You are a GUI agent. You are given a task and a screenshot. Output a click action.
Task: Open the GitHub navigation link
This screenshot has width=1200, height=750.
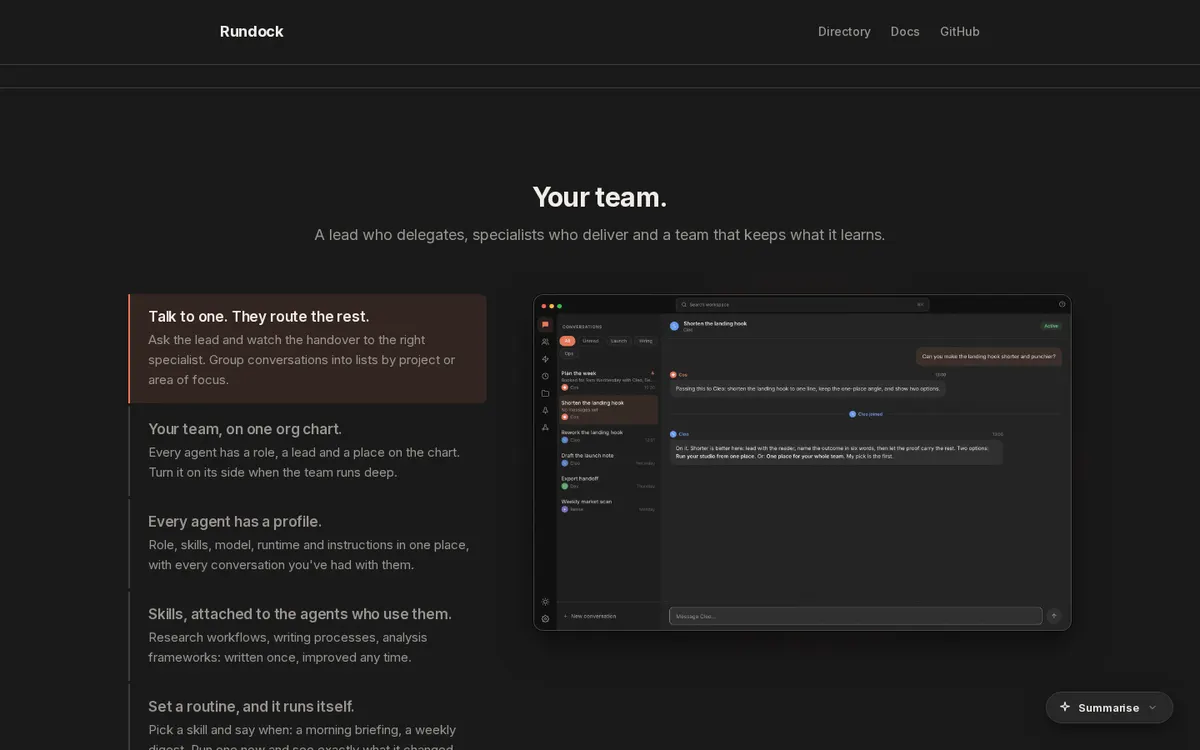pyautogui.click(x=960, y=31)
